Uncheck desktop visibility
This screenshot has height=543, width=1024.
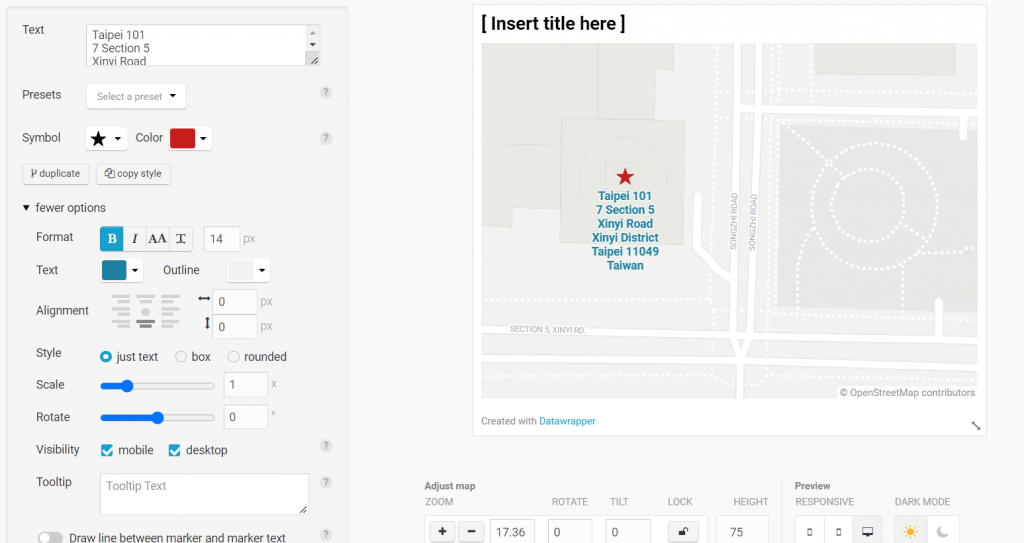(174, 450)
